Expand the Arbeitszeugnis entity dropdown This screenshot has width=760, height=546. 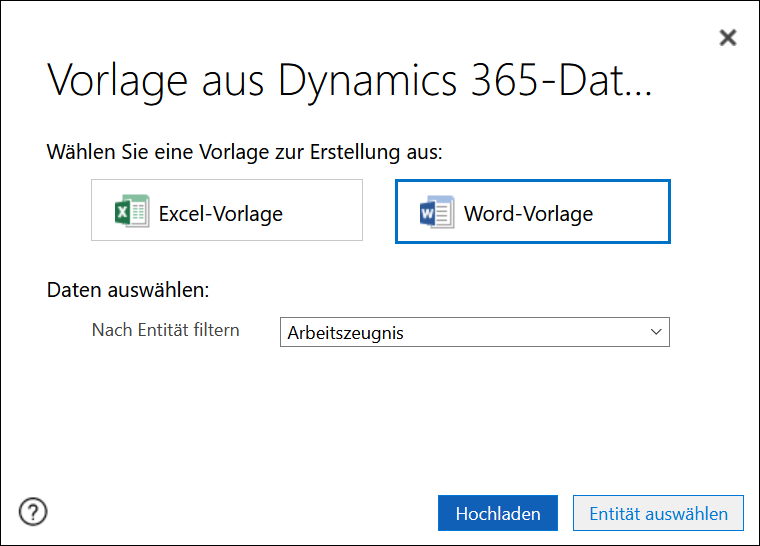pyautogui.click(x=475, y=332)
